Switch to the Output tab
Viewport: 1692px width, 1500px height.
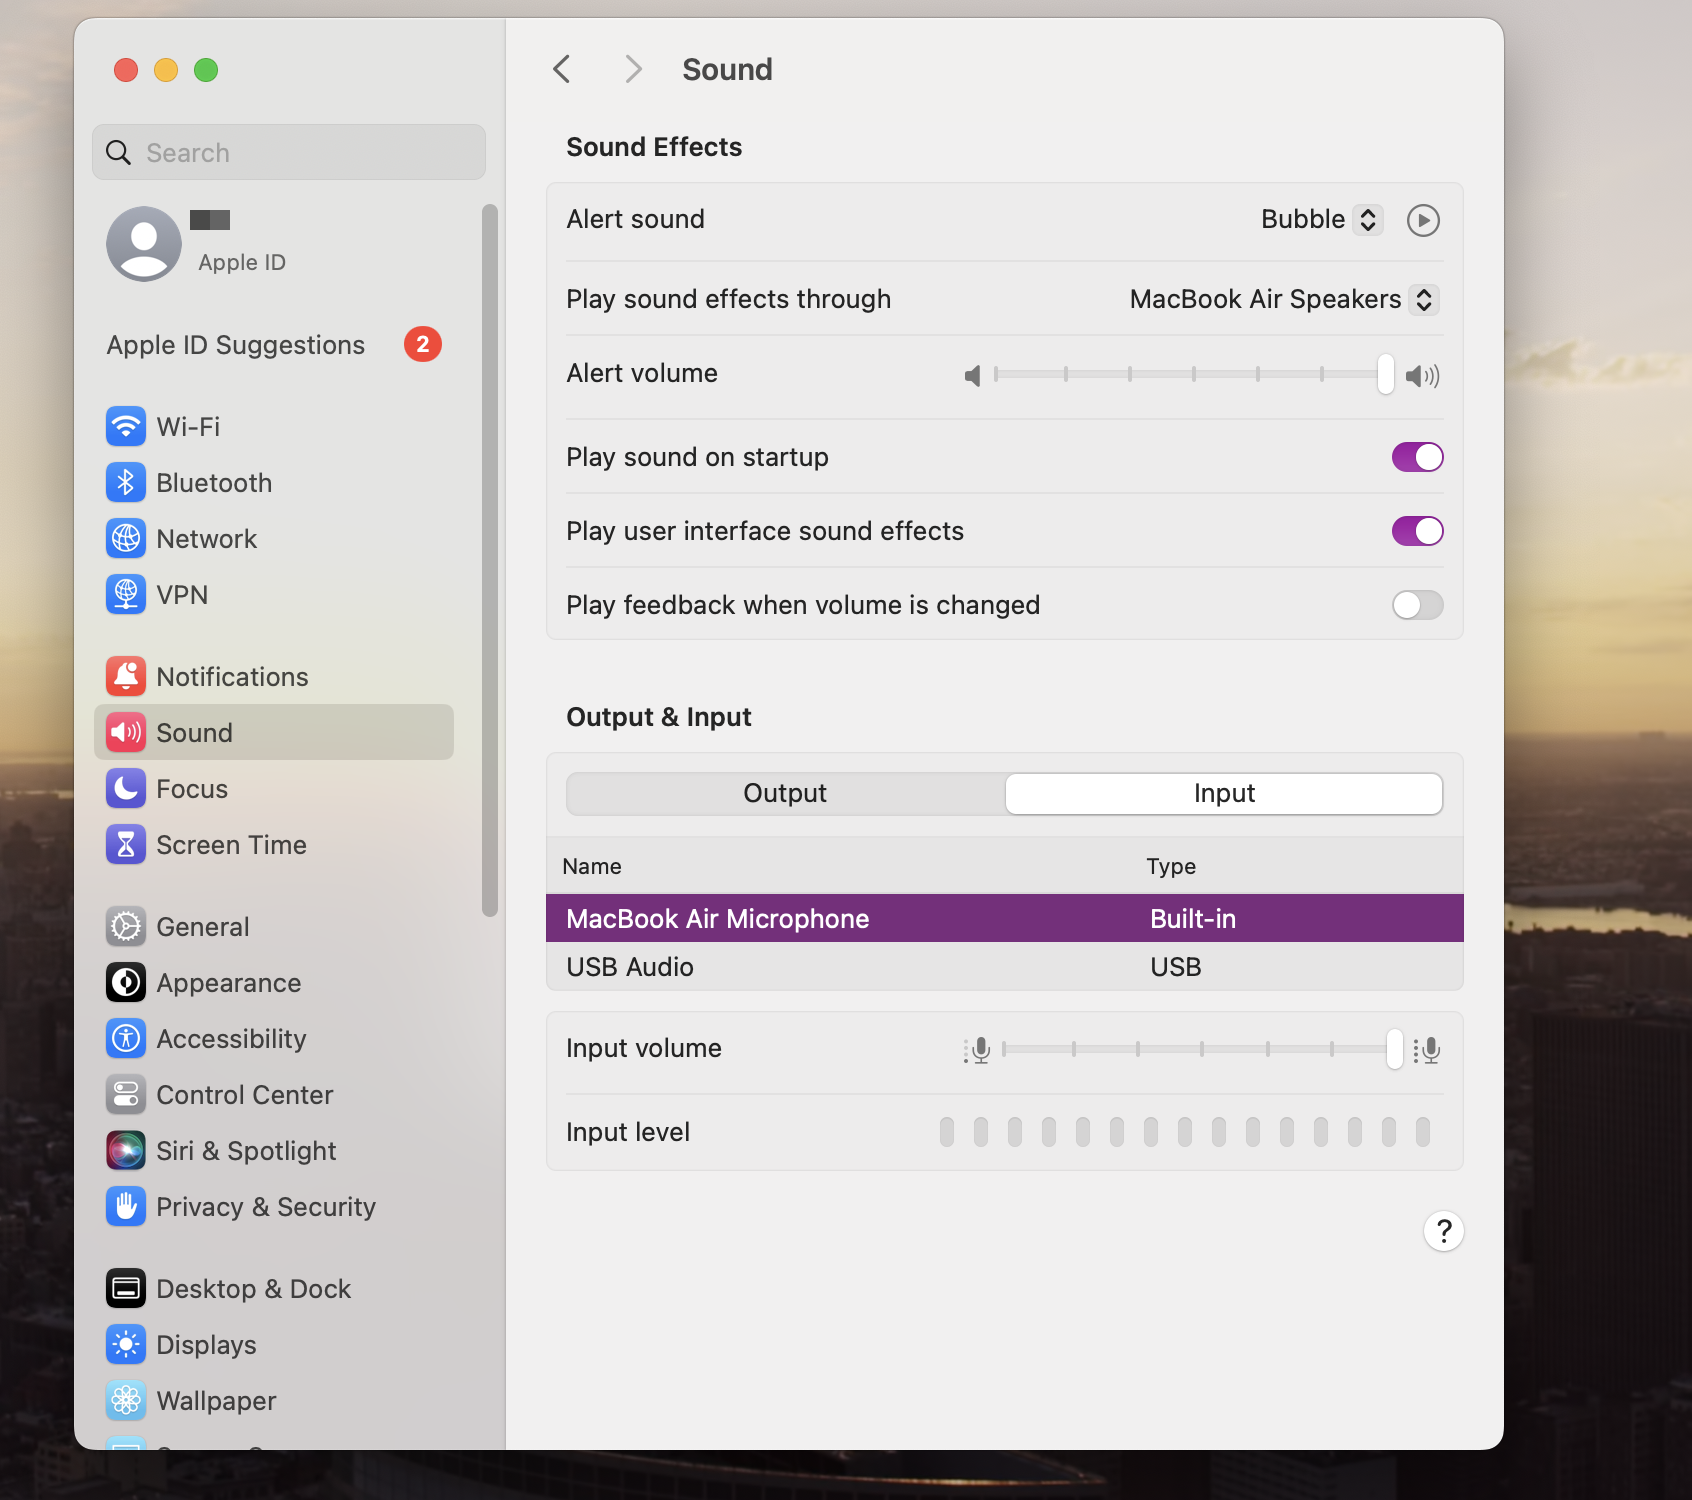pos(784,793)
